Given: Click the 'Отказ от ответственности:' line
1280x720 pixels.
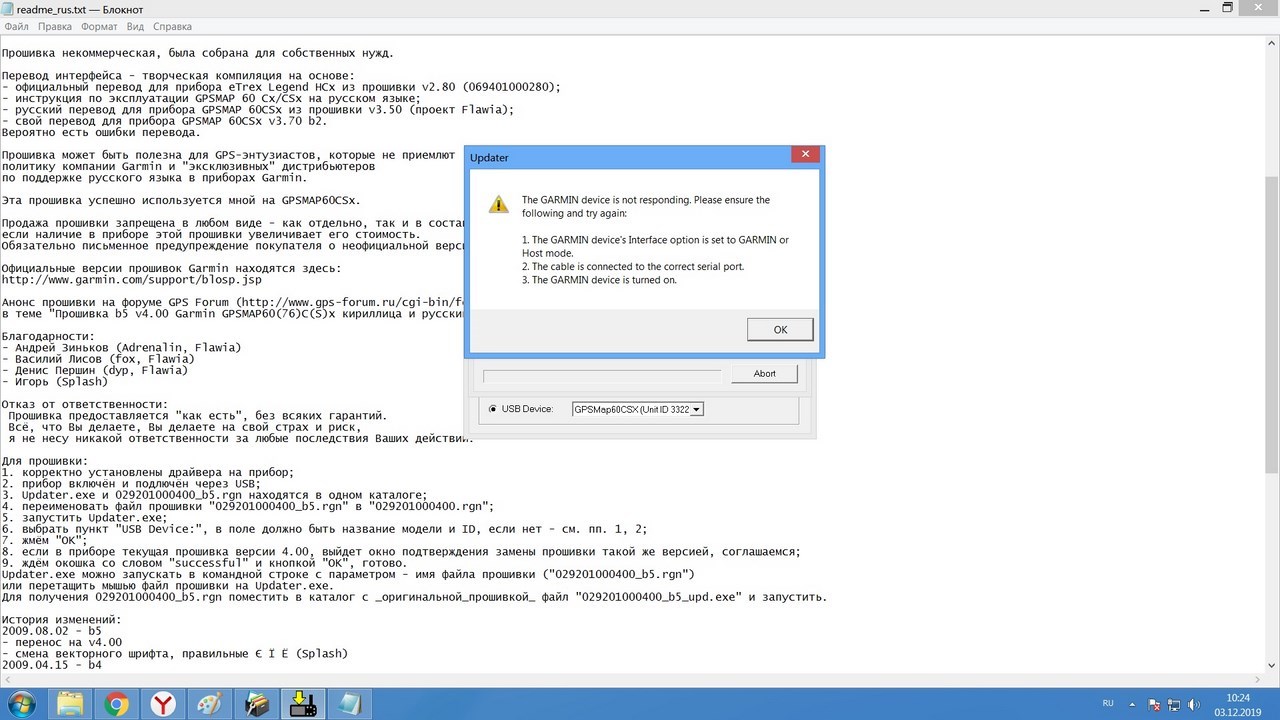Looking at the screenshot, I should 84,404.
